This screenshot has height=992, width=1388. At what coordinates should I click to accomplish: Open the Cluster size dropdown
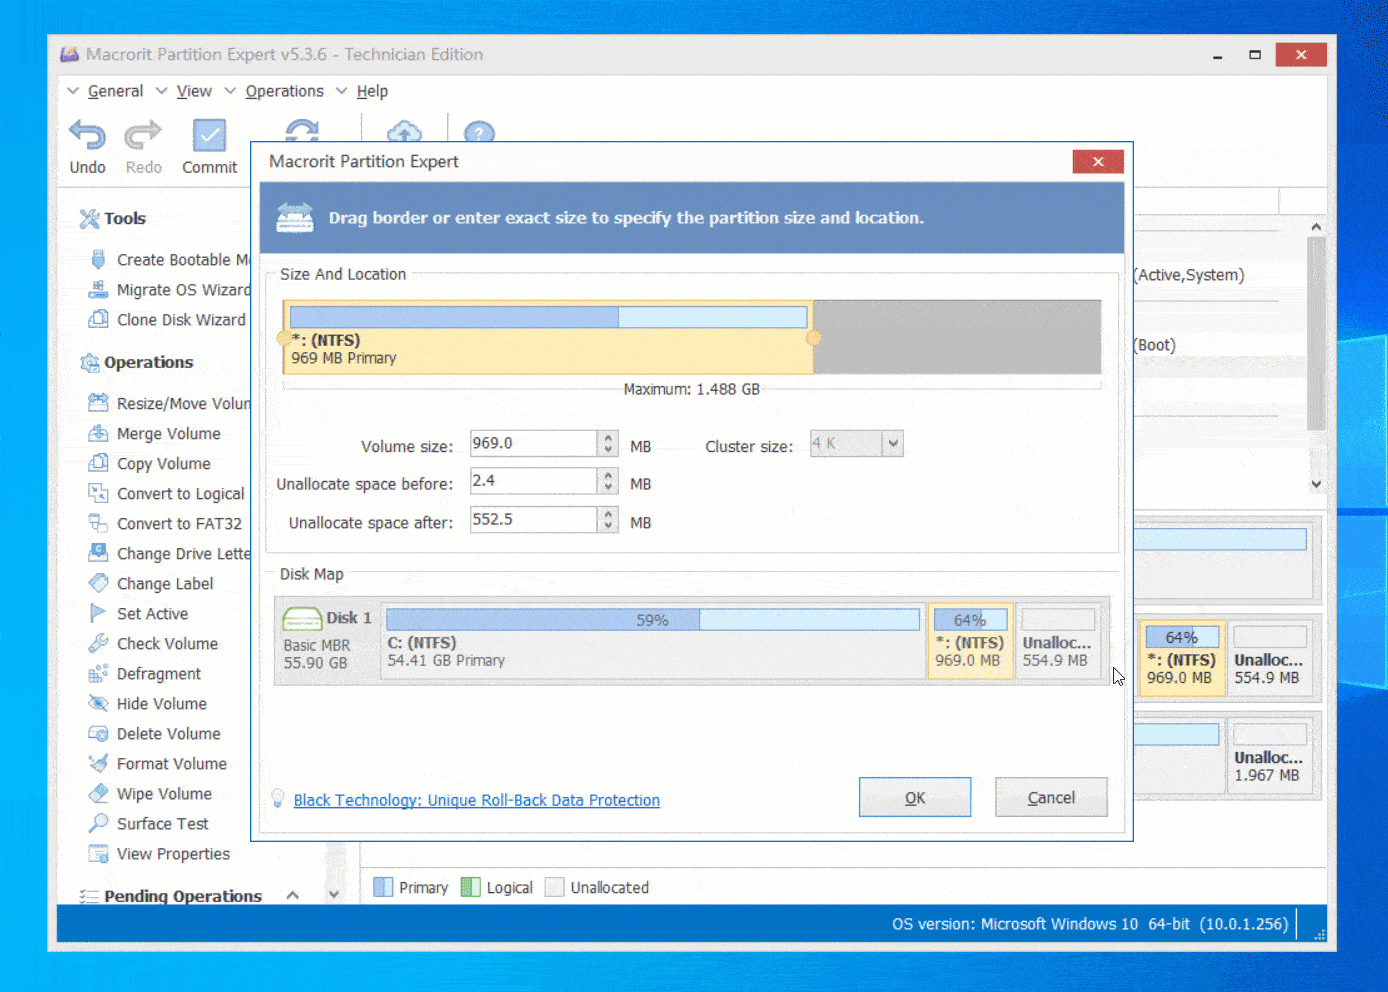[x=893, y=443]
